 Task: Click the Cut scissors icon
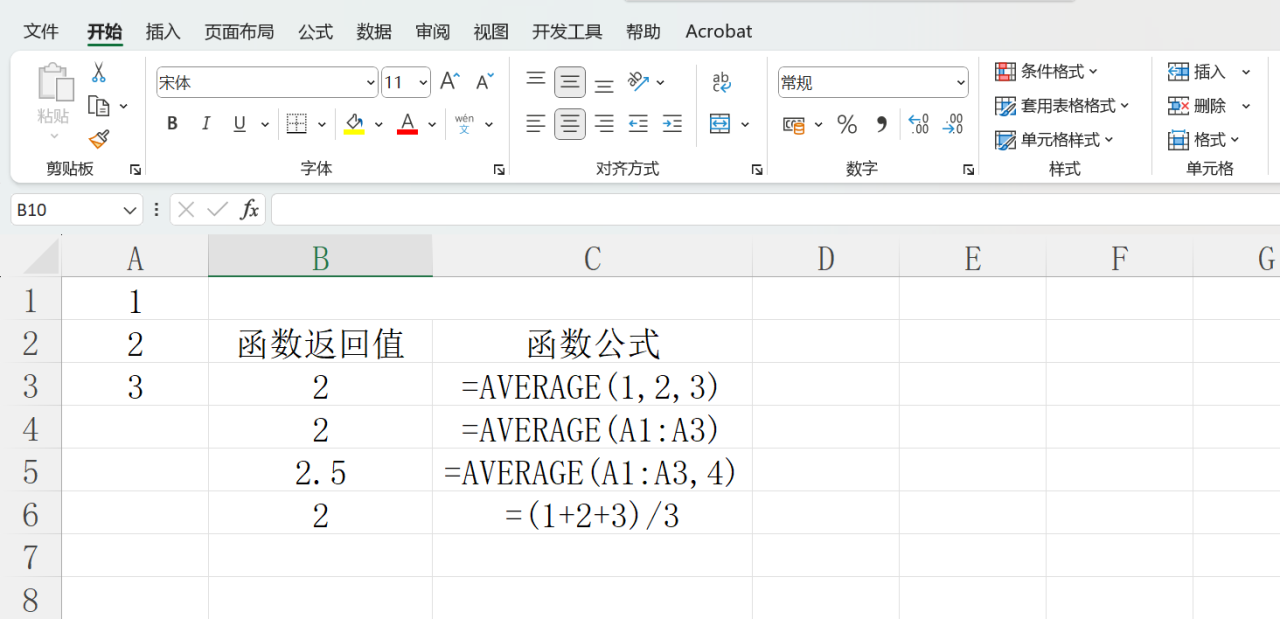point(98,72)
